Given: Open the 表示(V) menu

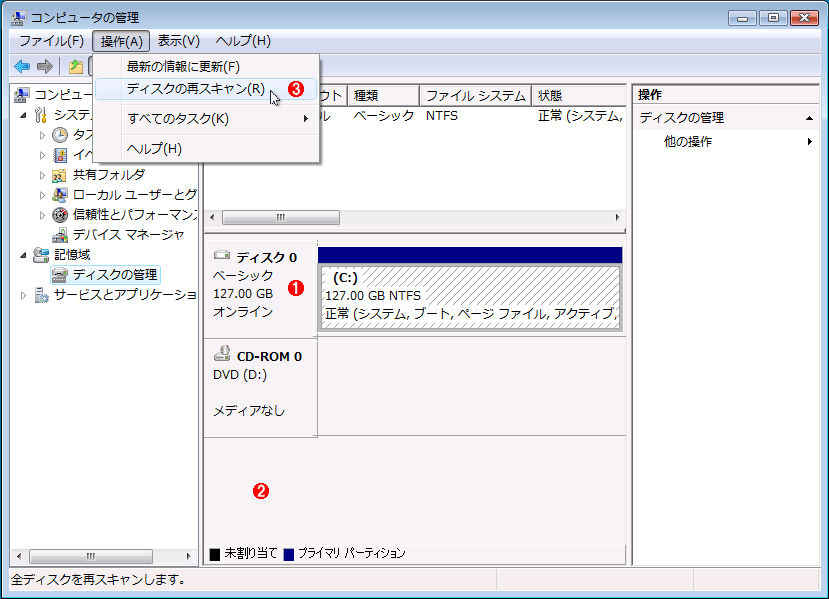Looking at the screenshot, I should [179, 41].
